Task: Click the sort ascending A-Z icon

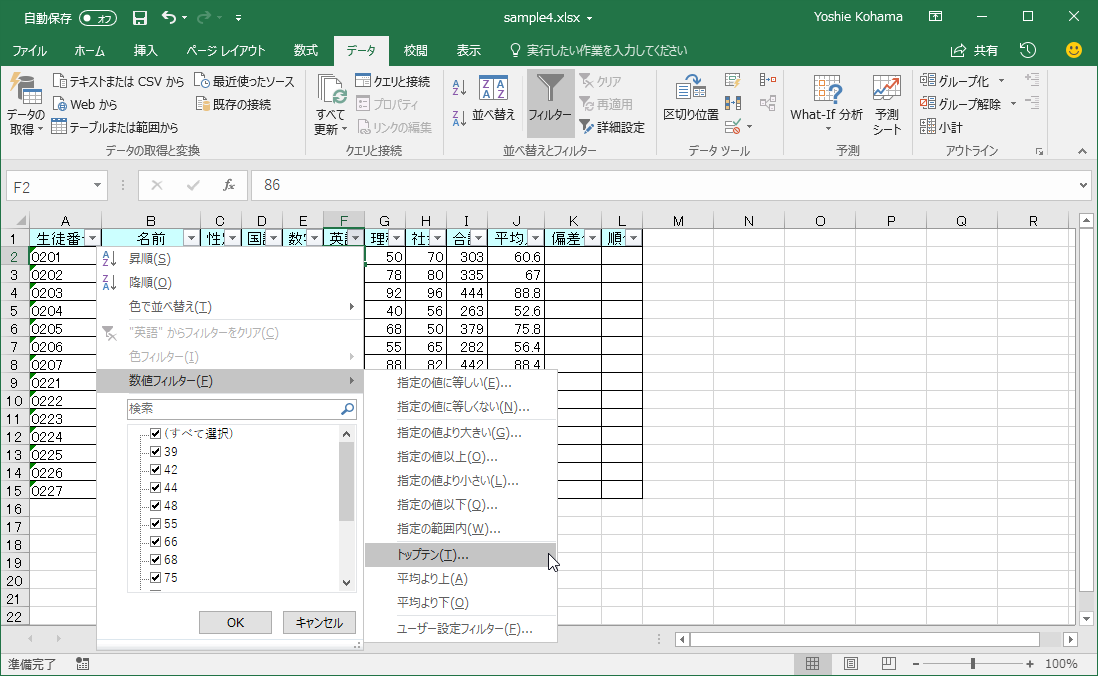Action: (459, 87)
